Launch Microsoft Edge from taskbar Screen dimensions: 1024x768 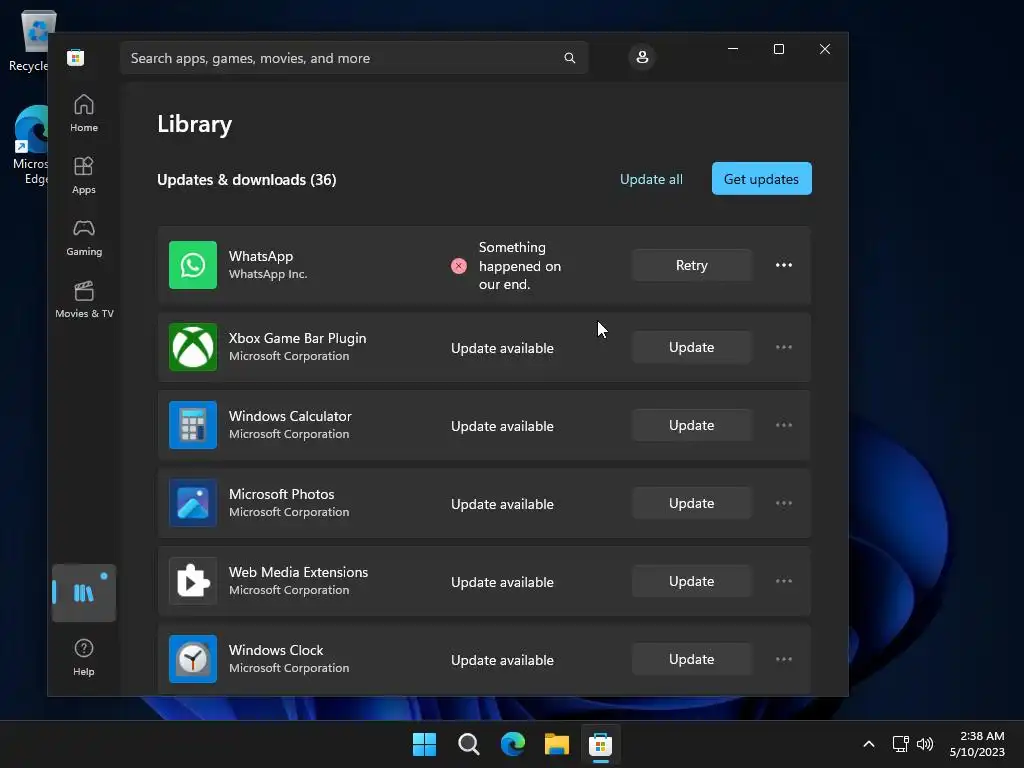pyautogui.click(x=513, y=744)
